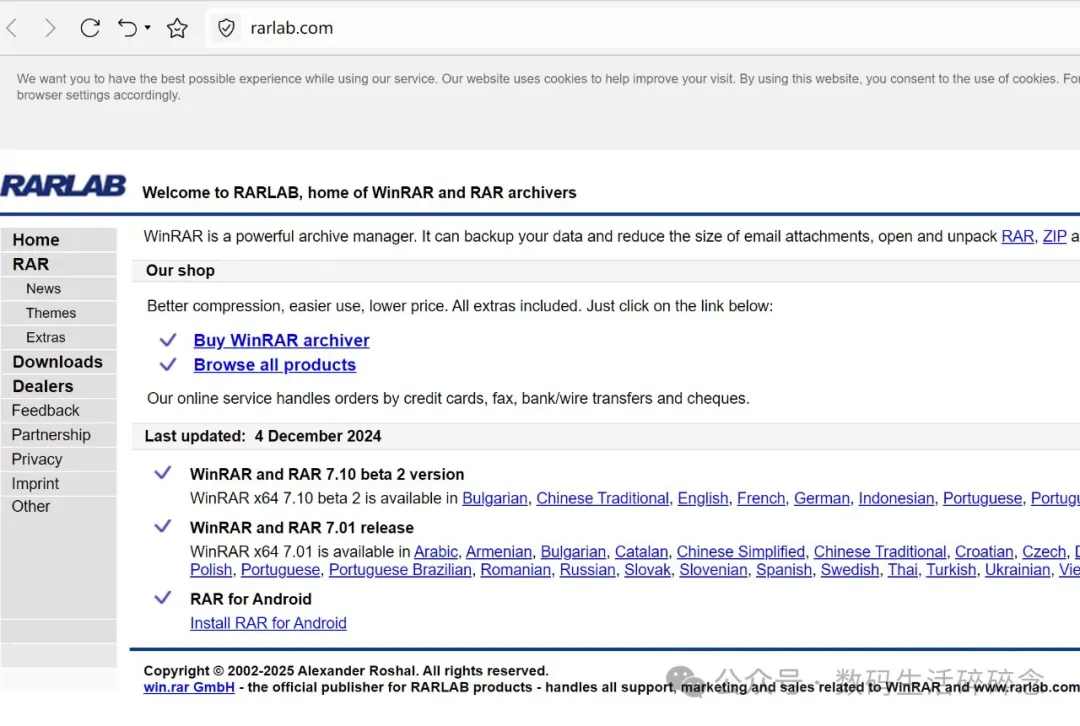This screenshot has width=1080, height=726.
Task: Download WinRAR 7.01 in Arabic
Action: 435,552
